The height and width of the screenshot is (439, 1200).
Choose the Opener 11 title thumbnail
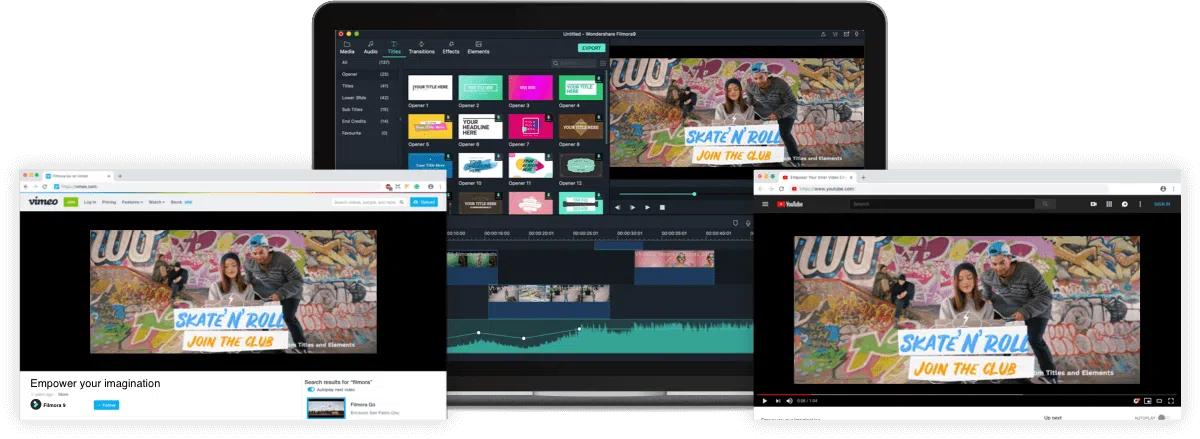coord(530,165)
